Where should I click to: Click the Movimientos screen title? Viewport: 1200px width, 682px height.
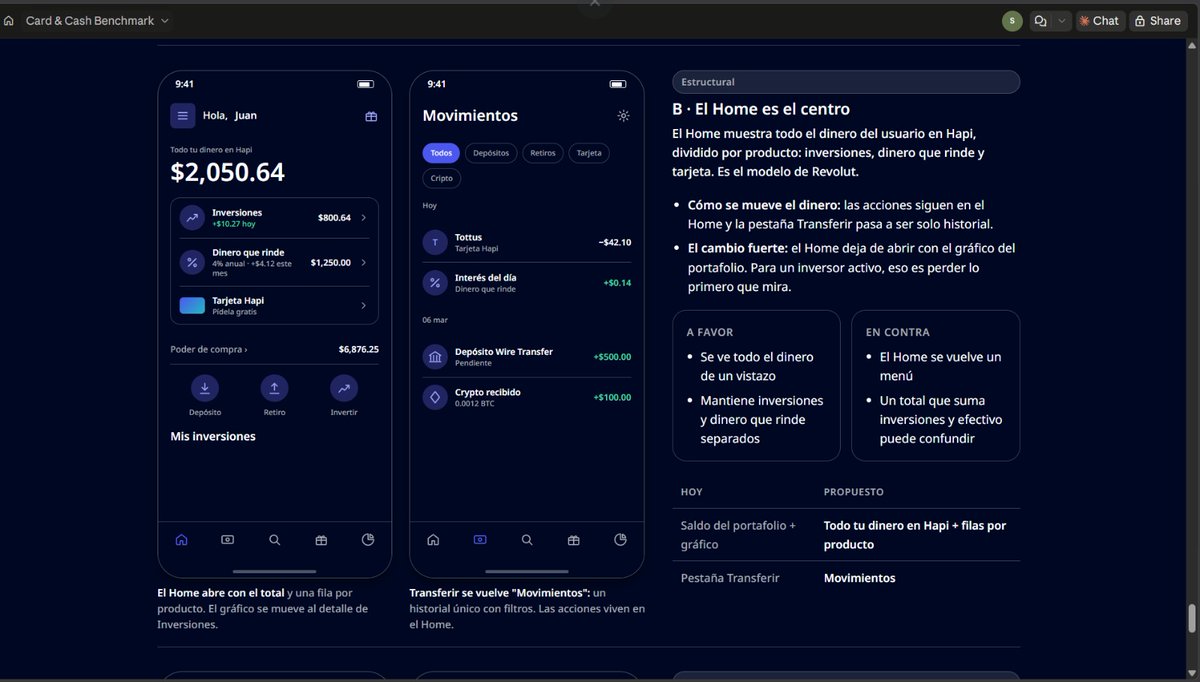tap(470, 116)
